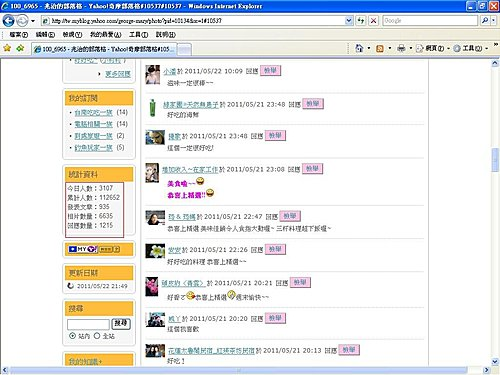Report the comment posted 2011/05/22 10:09

[x=270, y=70]
